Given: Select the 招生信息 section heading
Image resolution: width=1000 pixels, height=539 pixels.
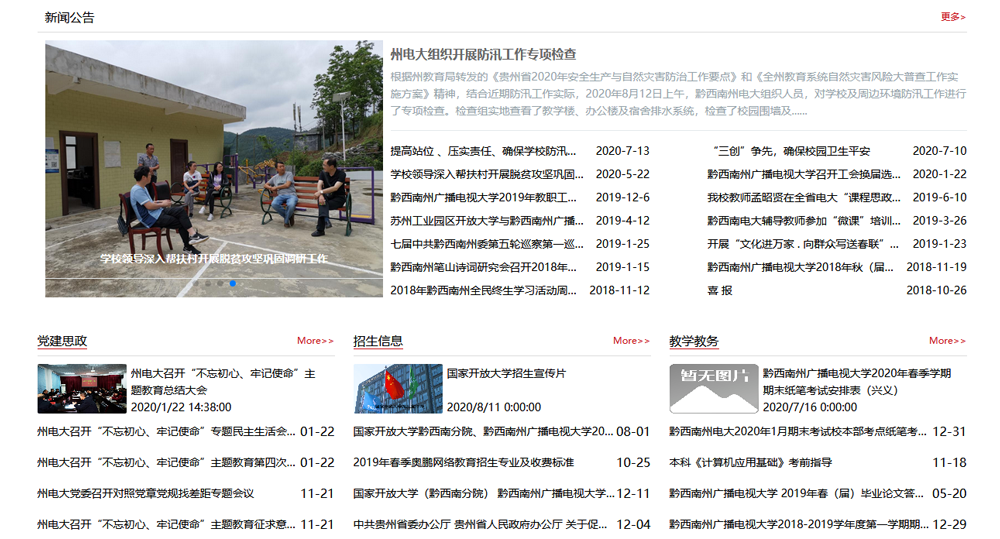Looking at the screenshot, I should 378,341.
